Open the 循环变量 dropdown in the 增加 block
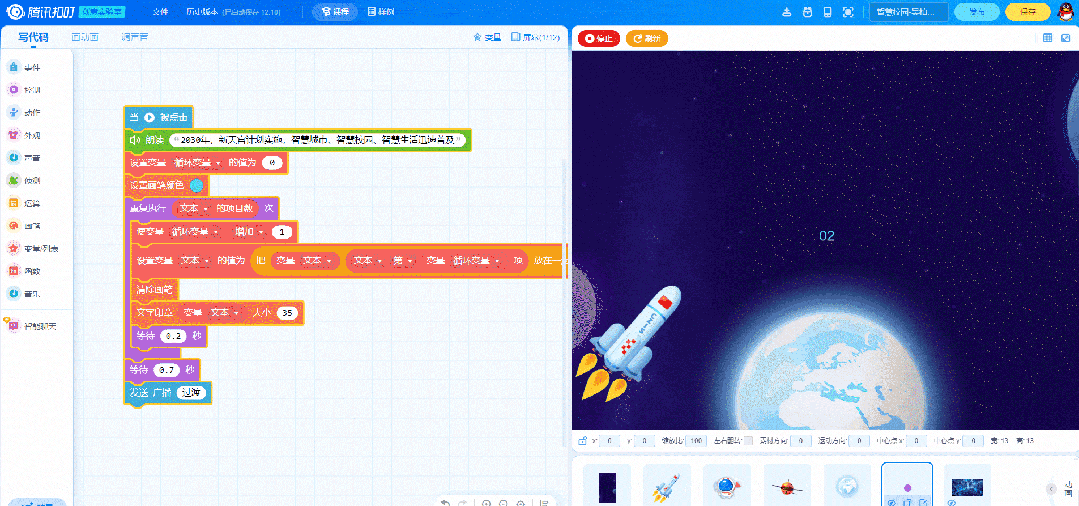Screen dimensions: 1079x506 [x=195, y=232]
